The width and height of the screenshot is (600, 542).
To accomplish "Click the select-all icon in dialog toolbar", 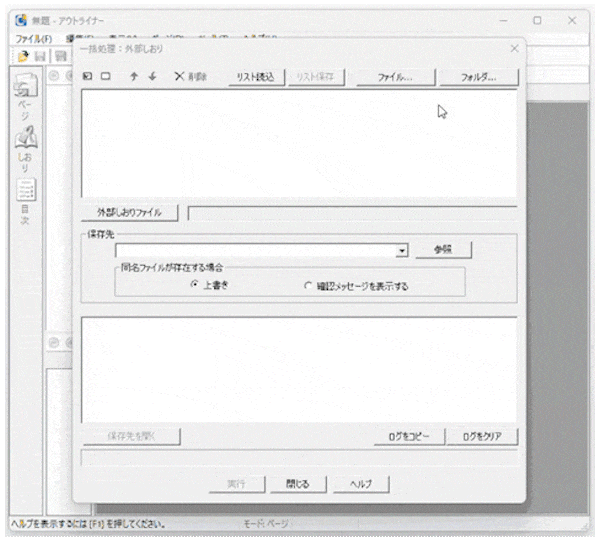I will click(88, 76).
